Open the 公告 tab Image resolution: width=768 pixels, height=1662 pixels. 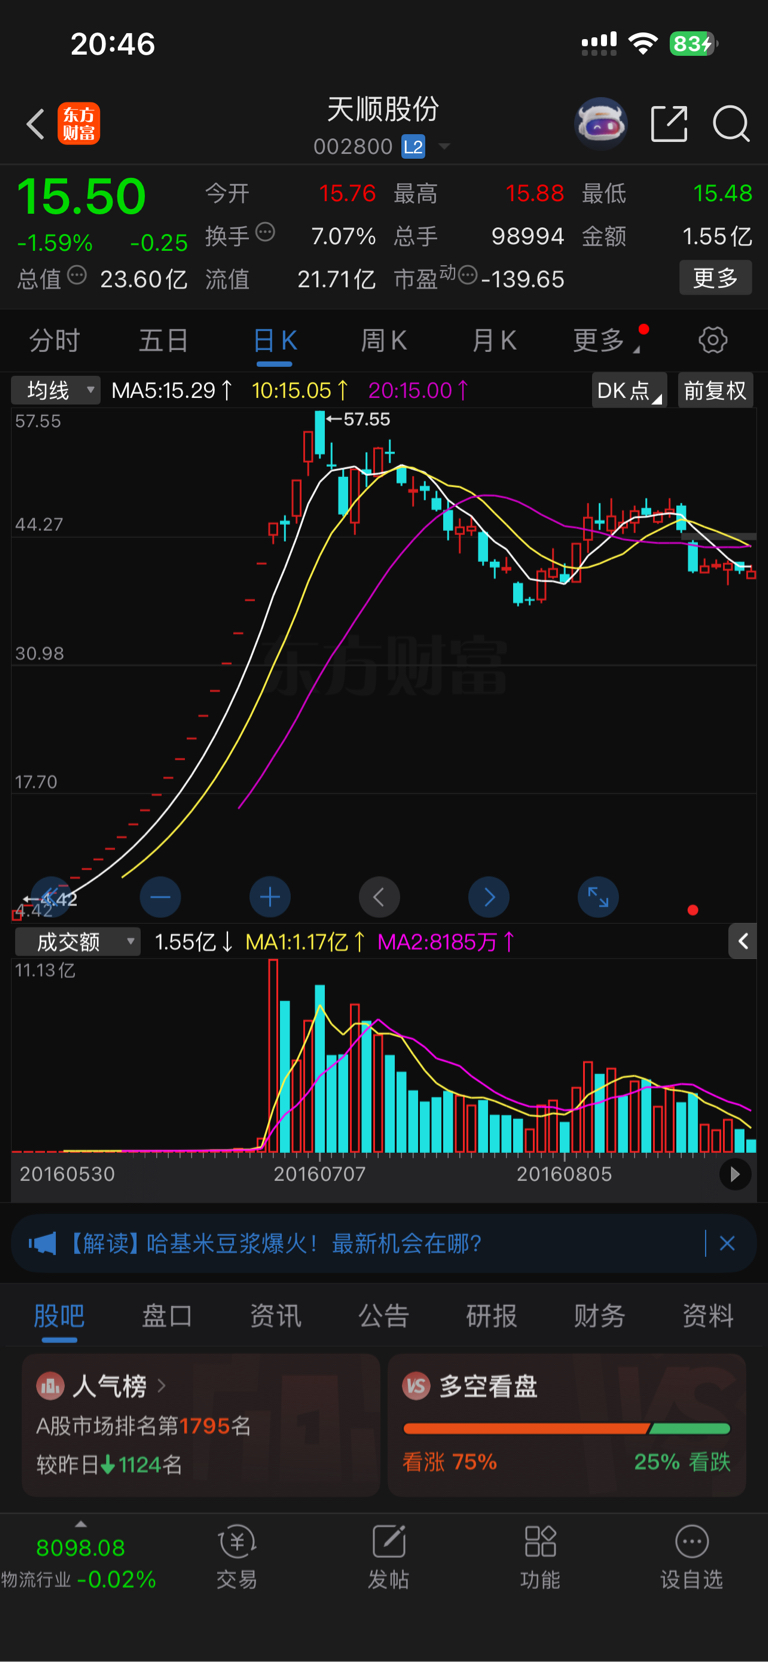pyautogui.click(x=384, y=1316)
